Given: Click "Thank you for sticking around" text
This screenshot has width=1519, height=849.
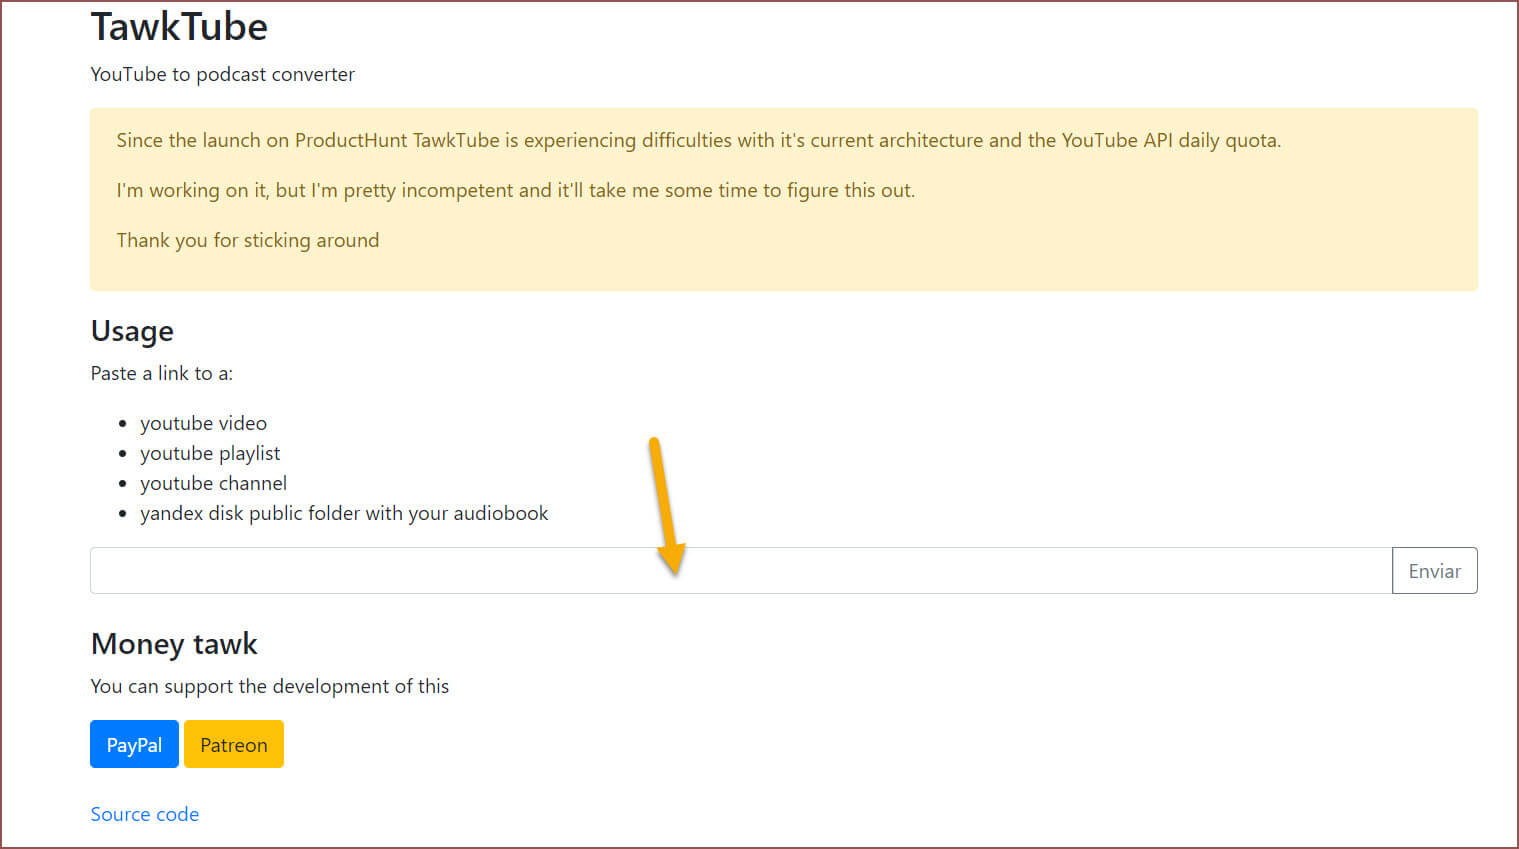Looking at the screenshot, I should pos(248,240).
